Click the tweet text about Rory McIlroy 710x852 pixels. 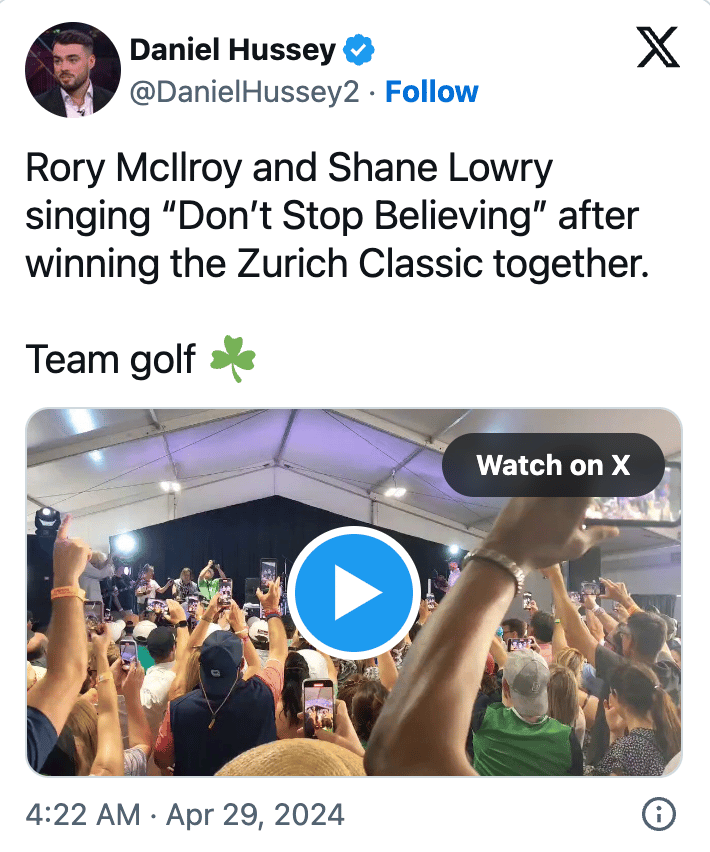pyautogui.click(x=330, y=216)
